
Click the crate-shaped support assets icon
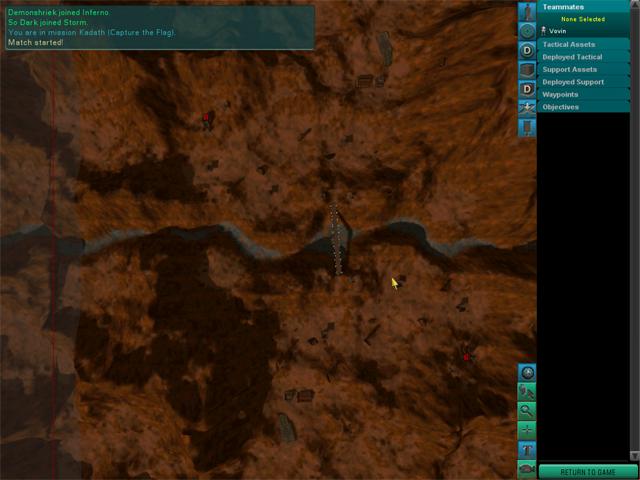coord(527,69)
